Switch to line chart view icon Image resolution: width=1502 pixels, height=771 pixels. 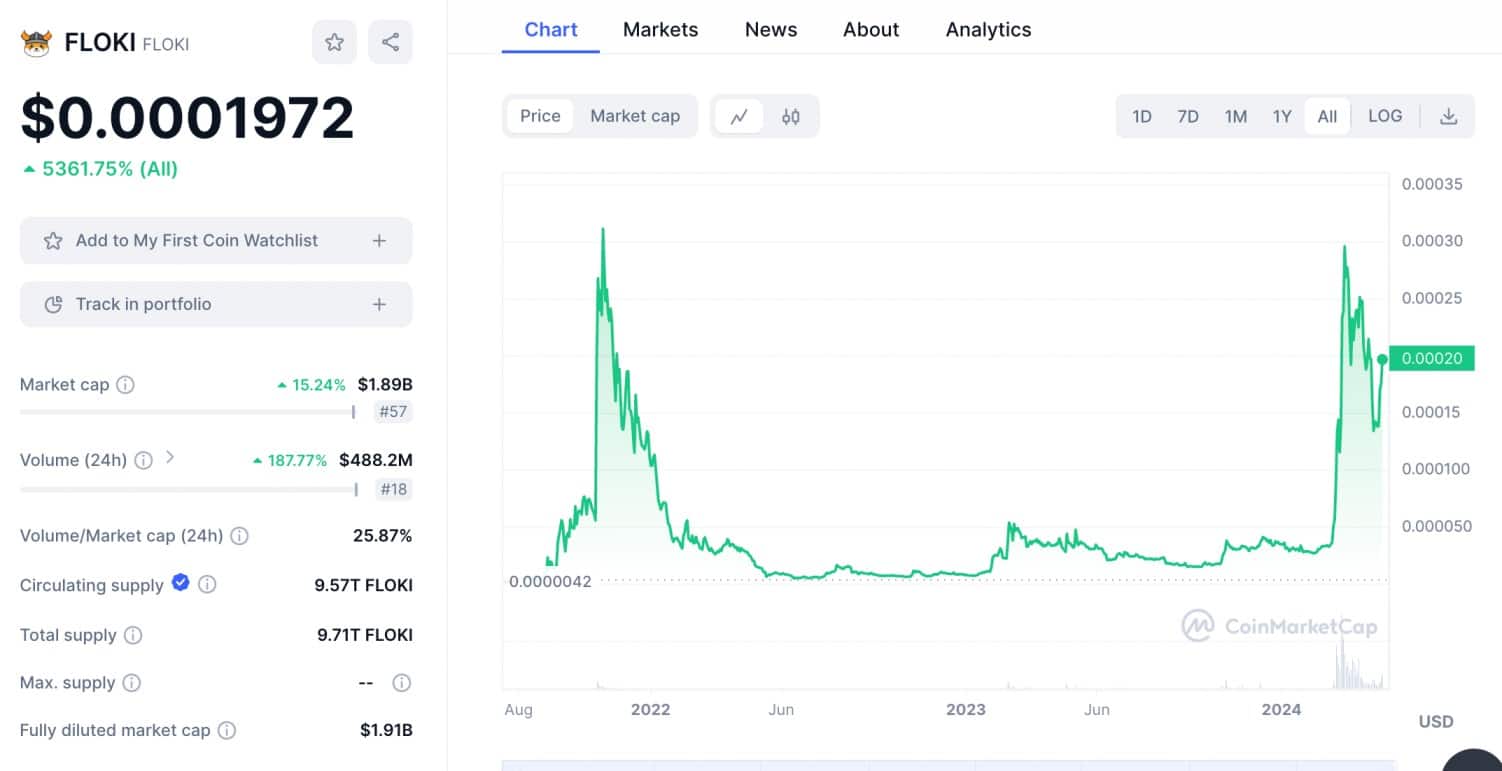pyautogui.click(x=739, y=116)
